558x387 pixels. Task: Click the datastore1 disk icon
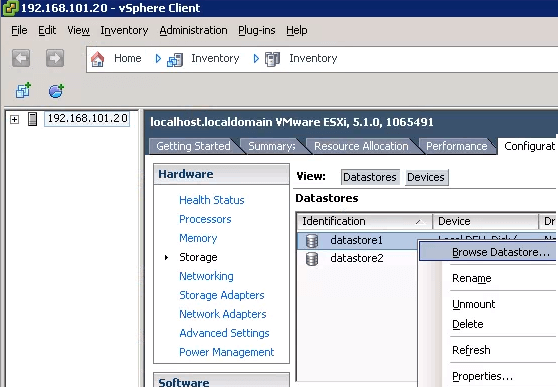(x=312, y=241)
